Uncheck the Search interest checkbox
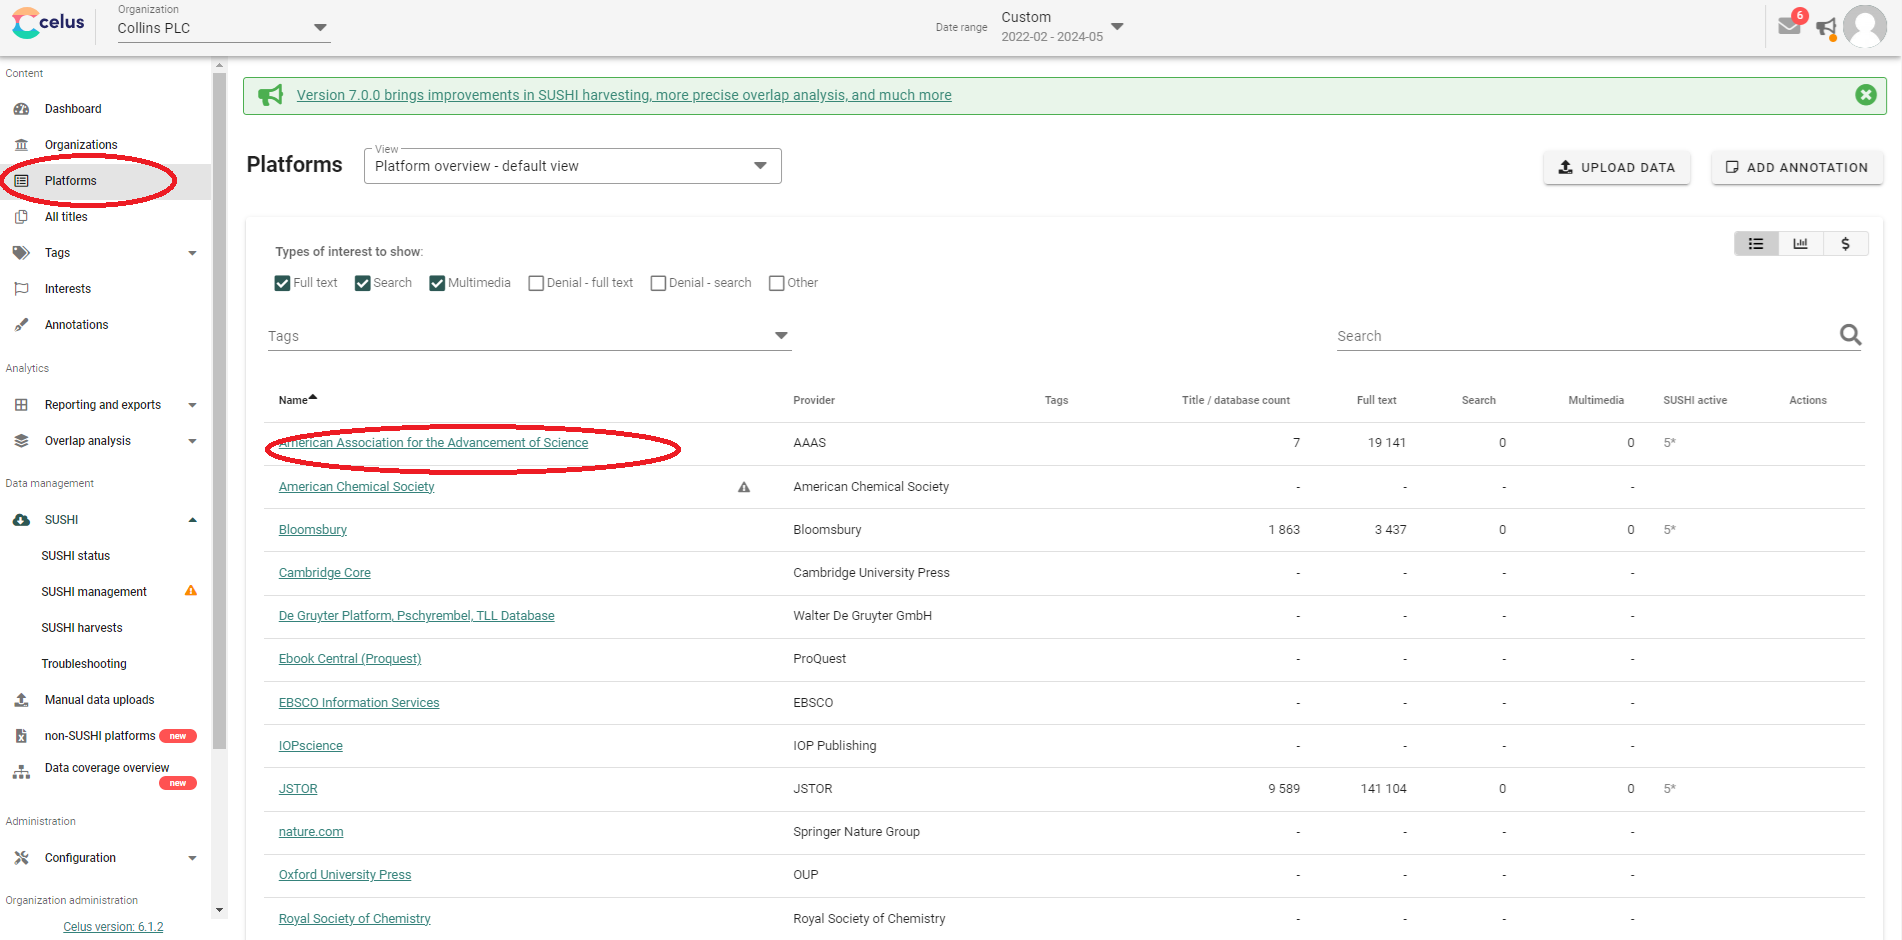The height and width of the screenshot is (940, 1902). [363, 283]
